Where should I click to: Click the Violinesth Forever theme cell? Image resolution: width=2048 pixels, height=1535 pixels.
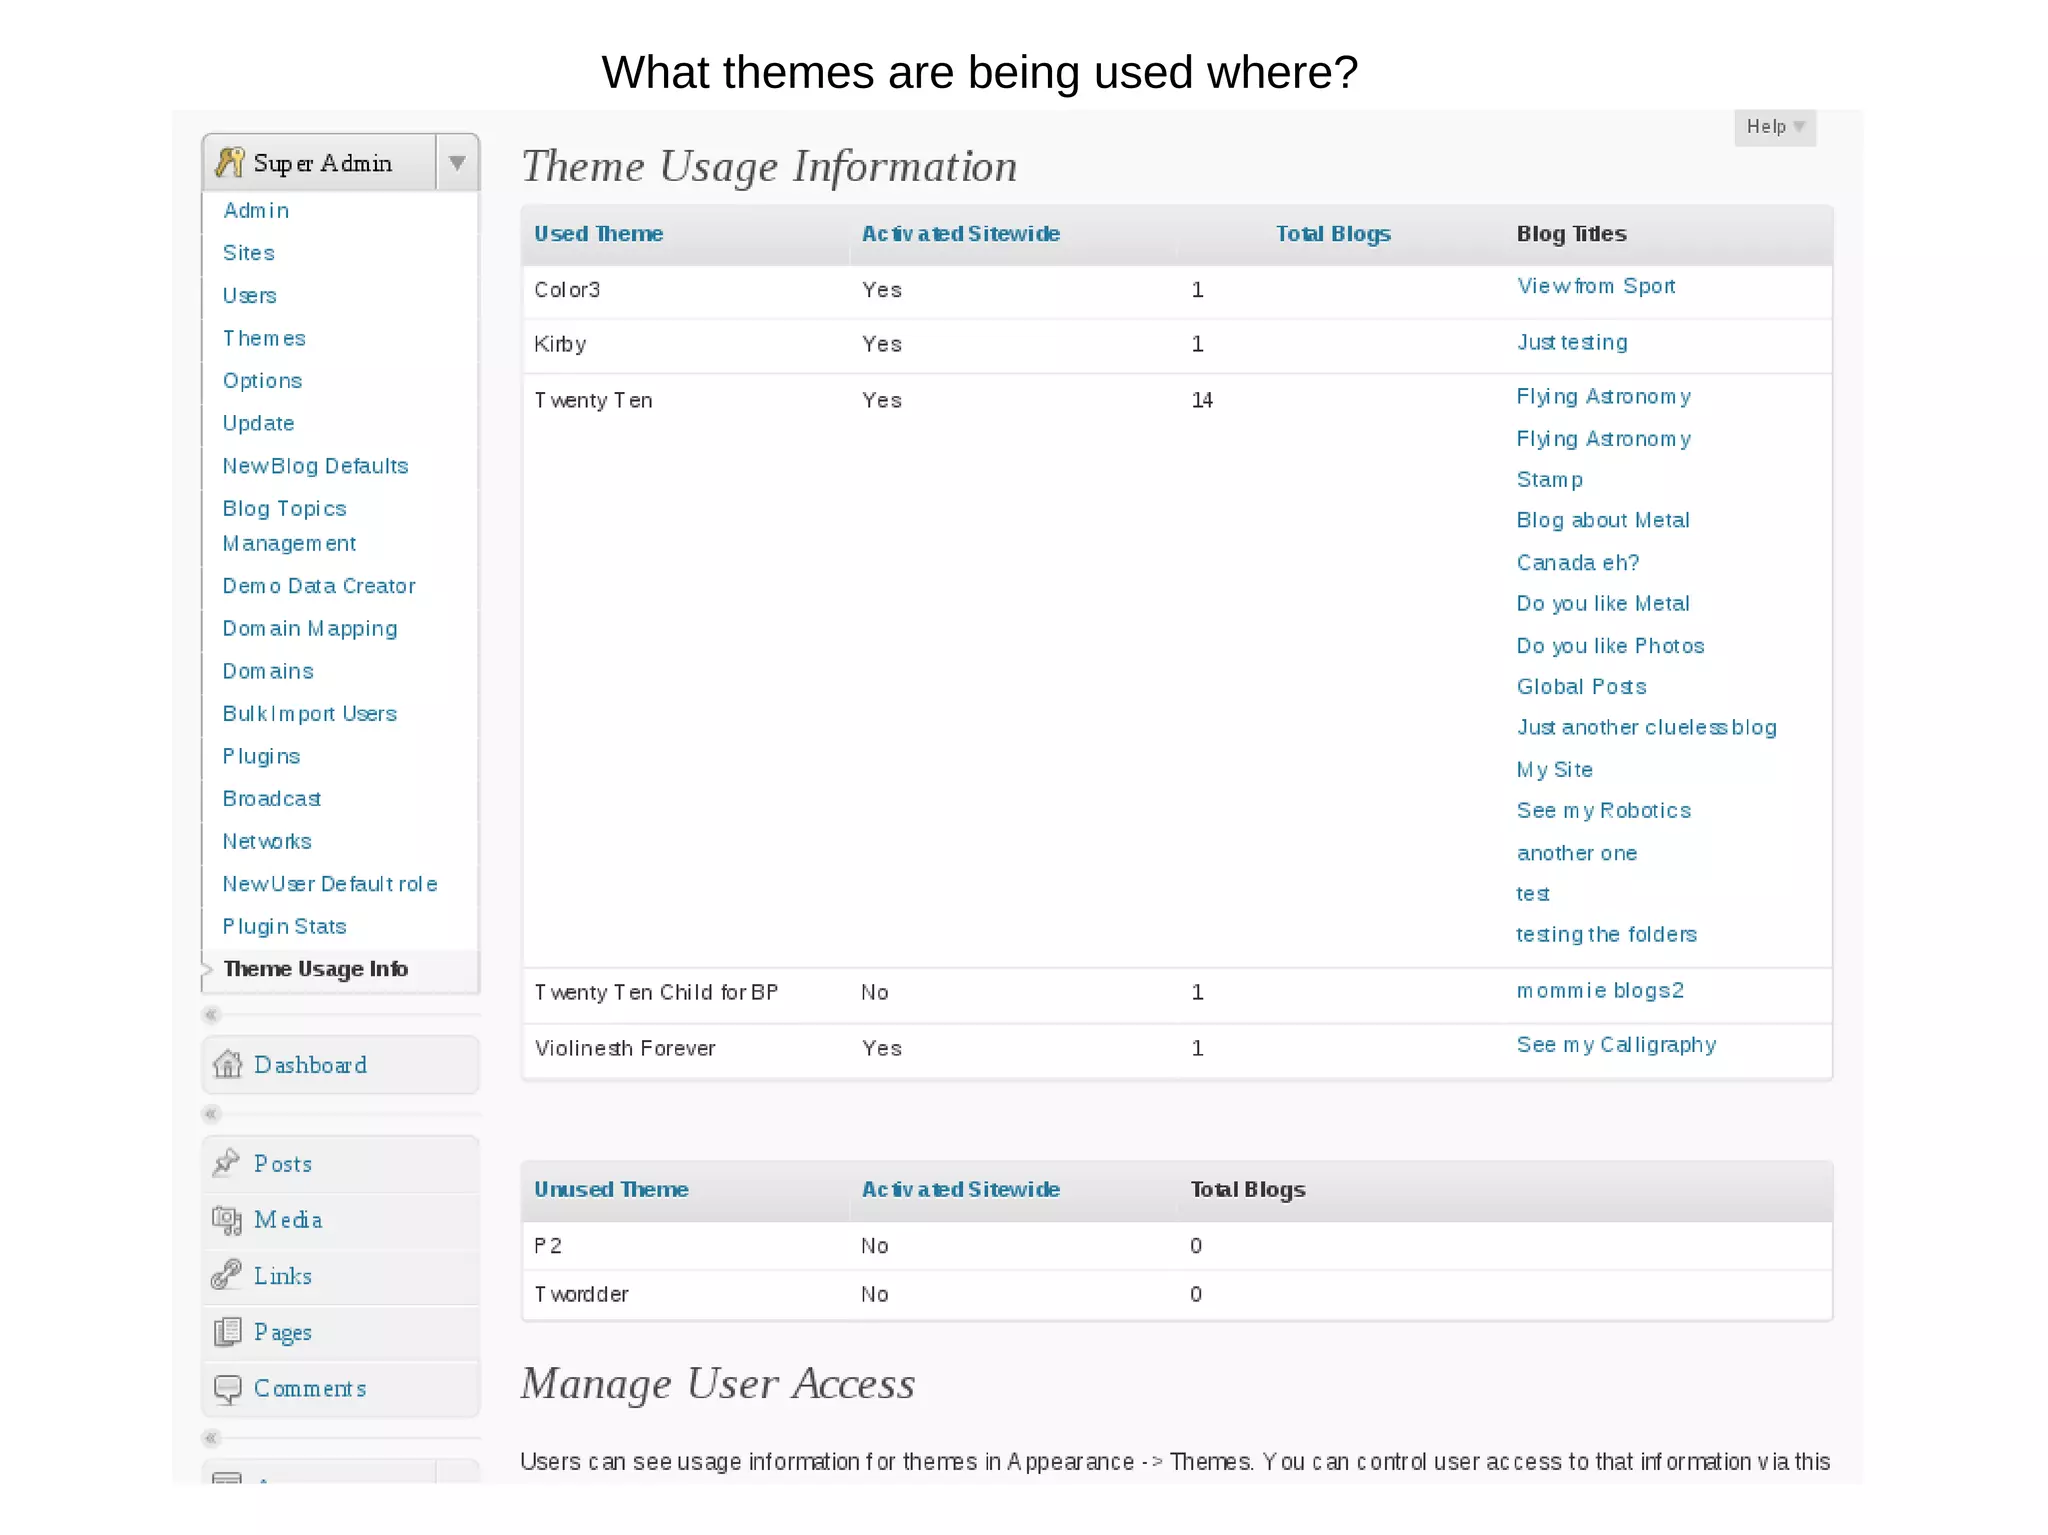point(625,1049)
